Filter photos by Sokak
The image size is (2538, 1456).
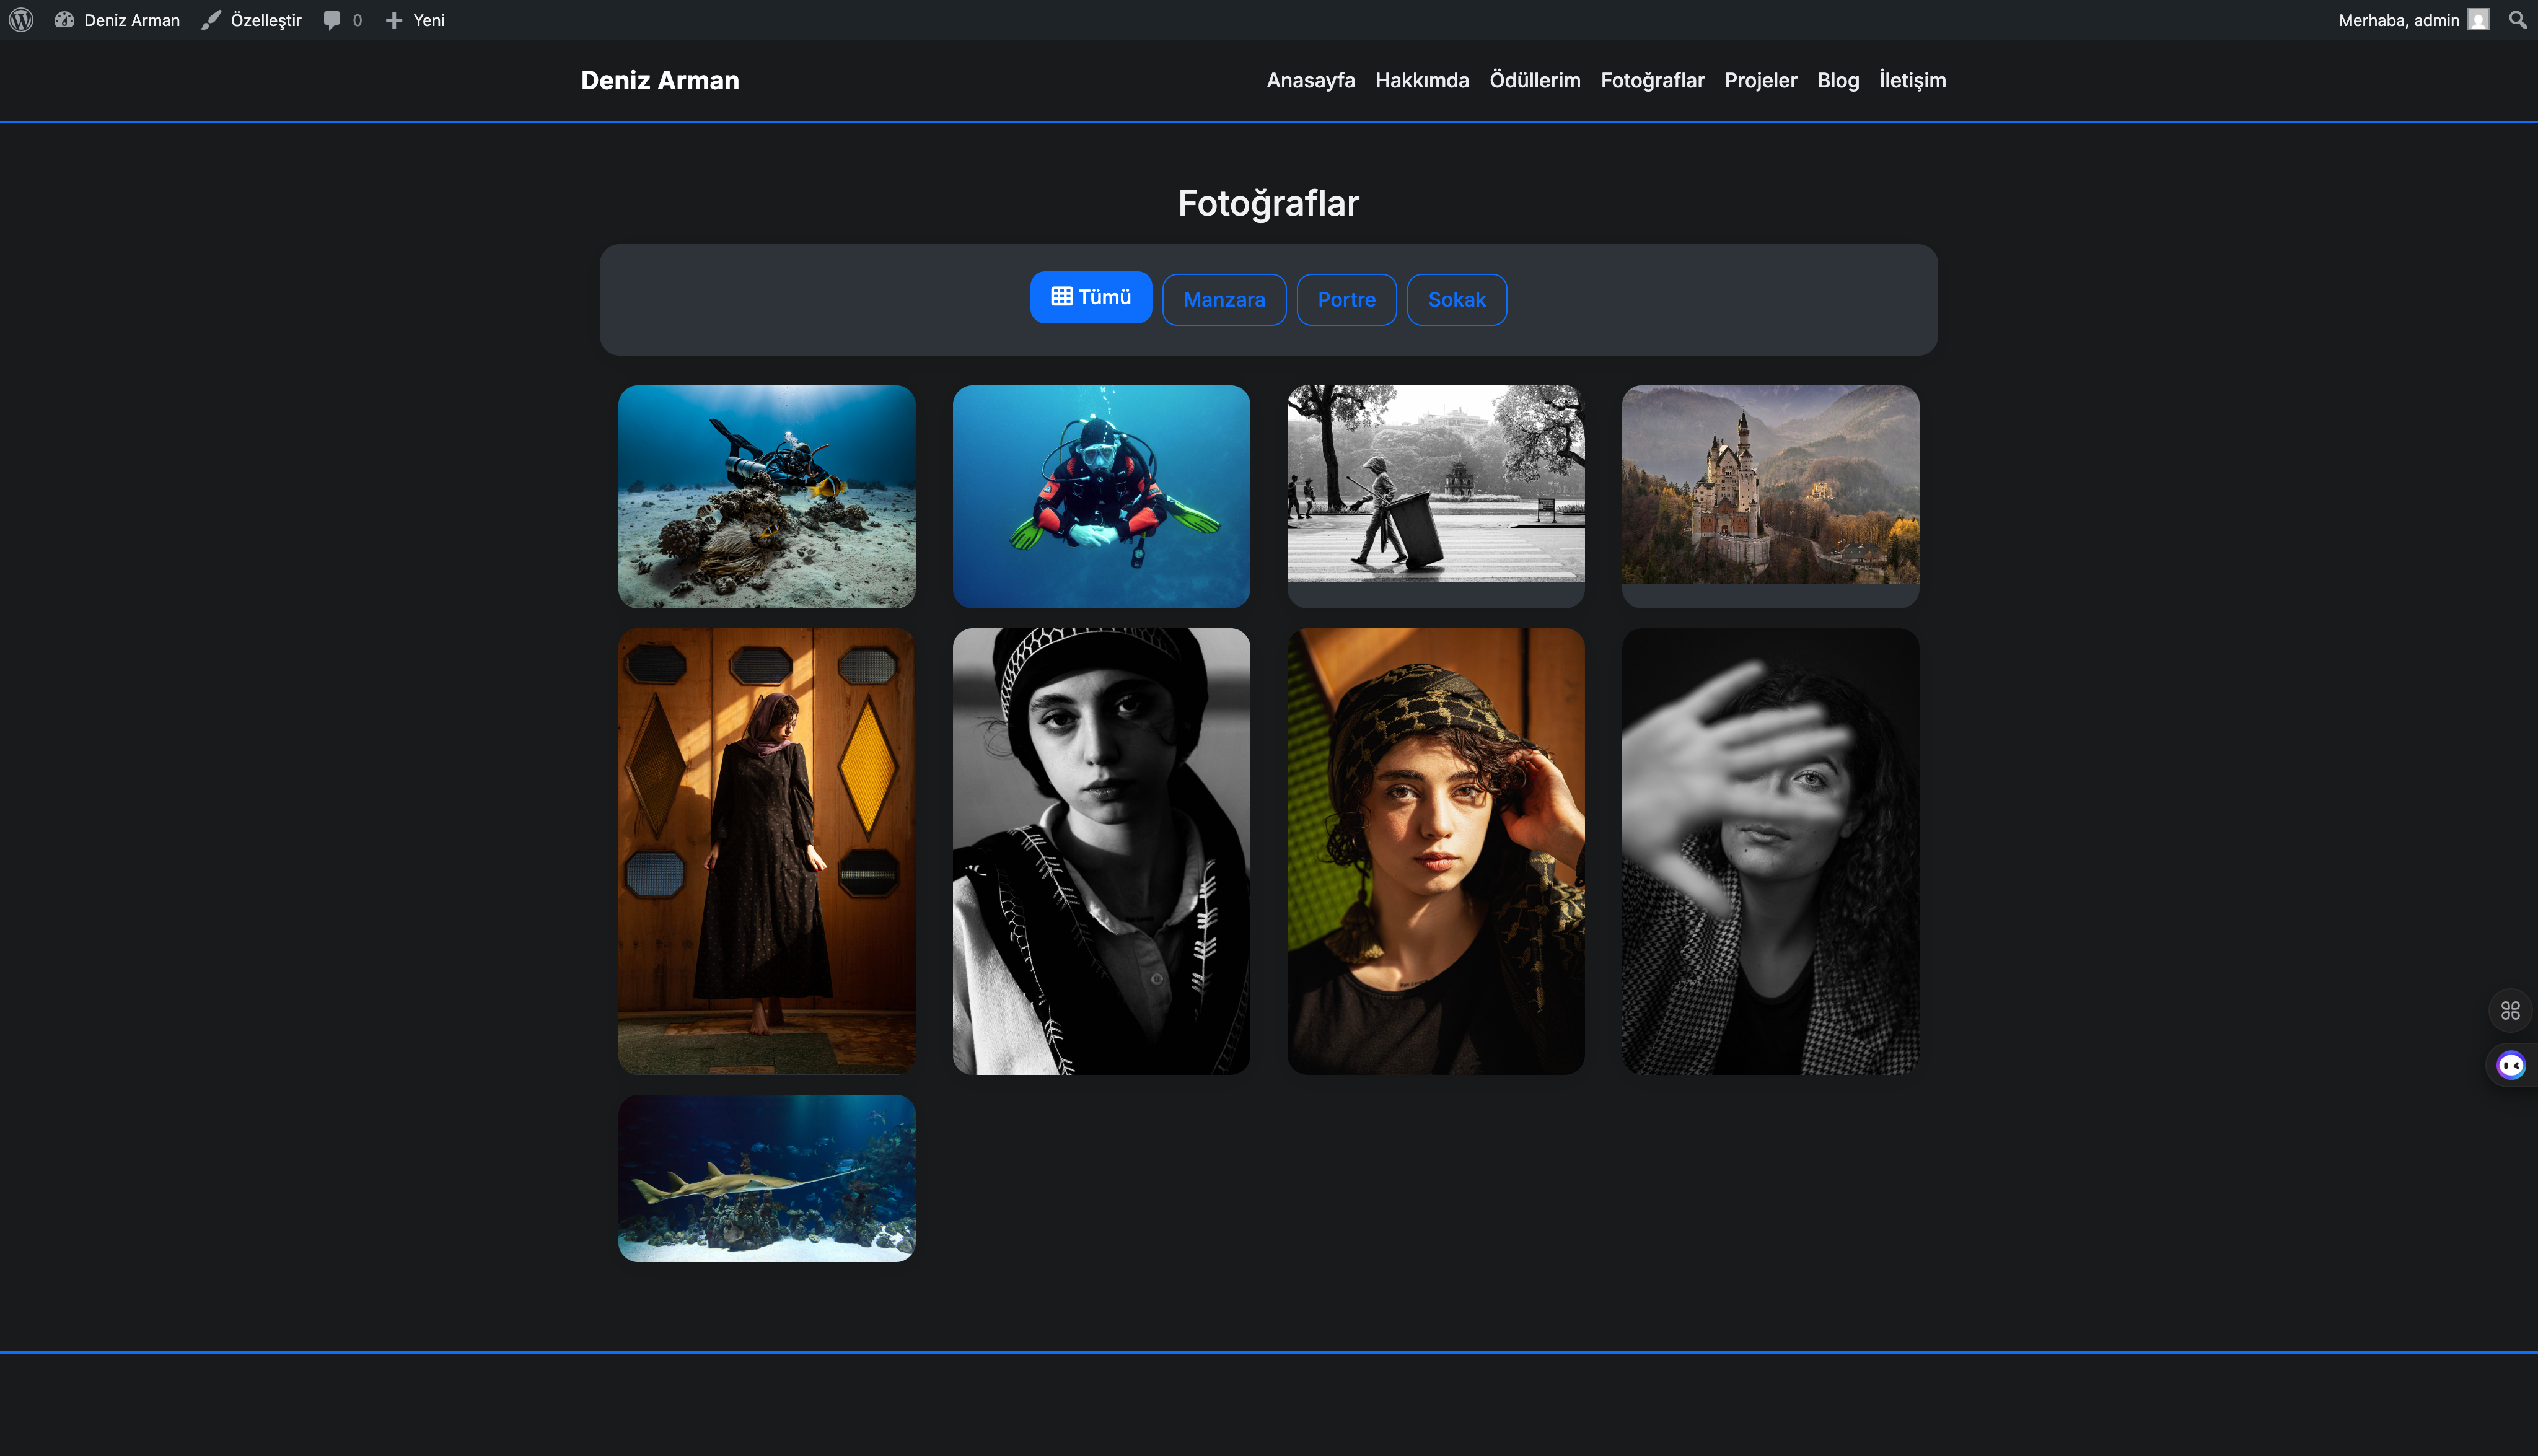coord(1456,300)
